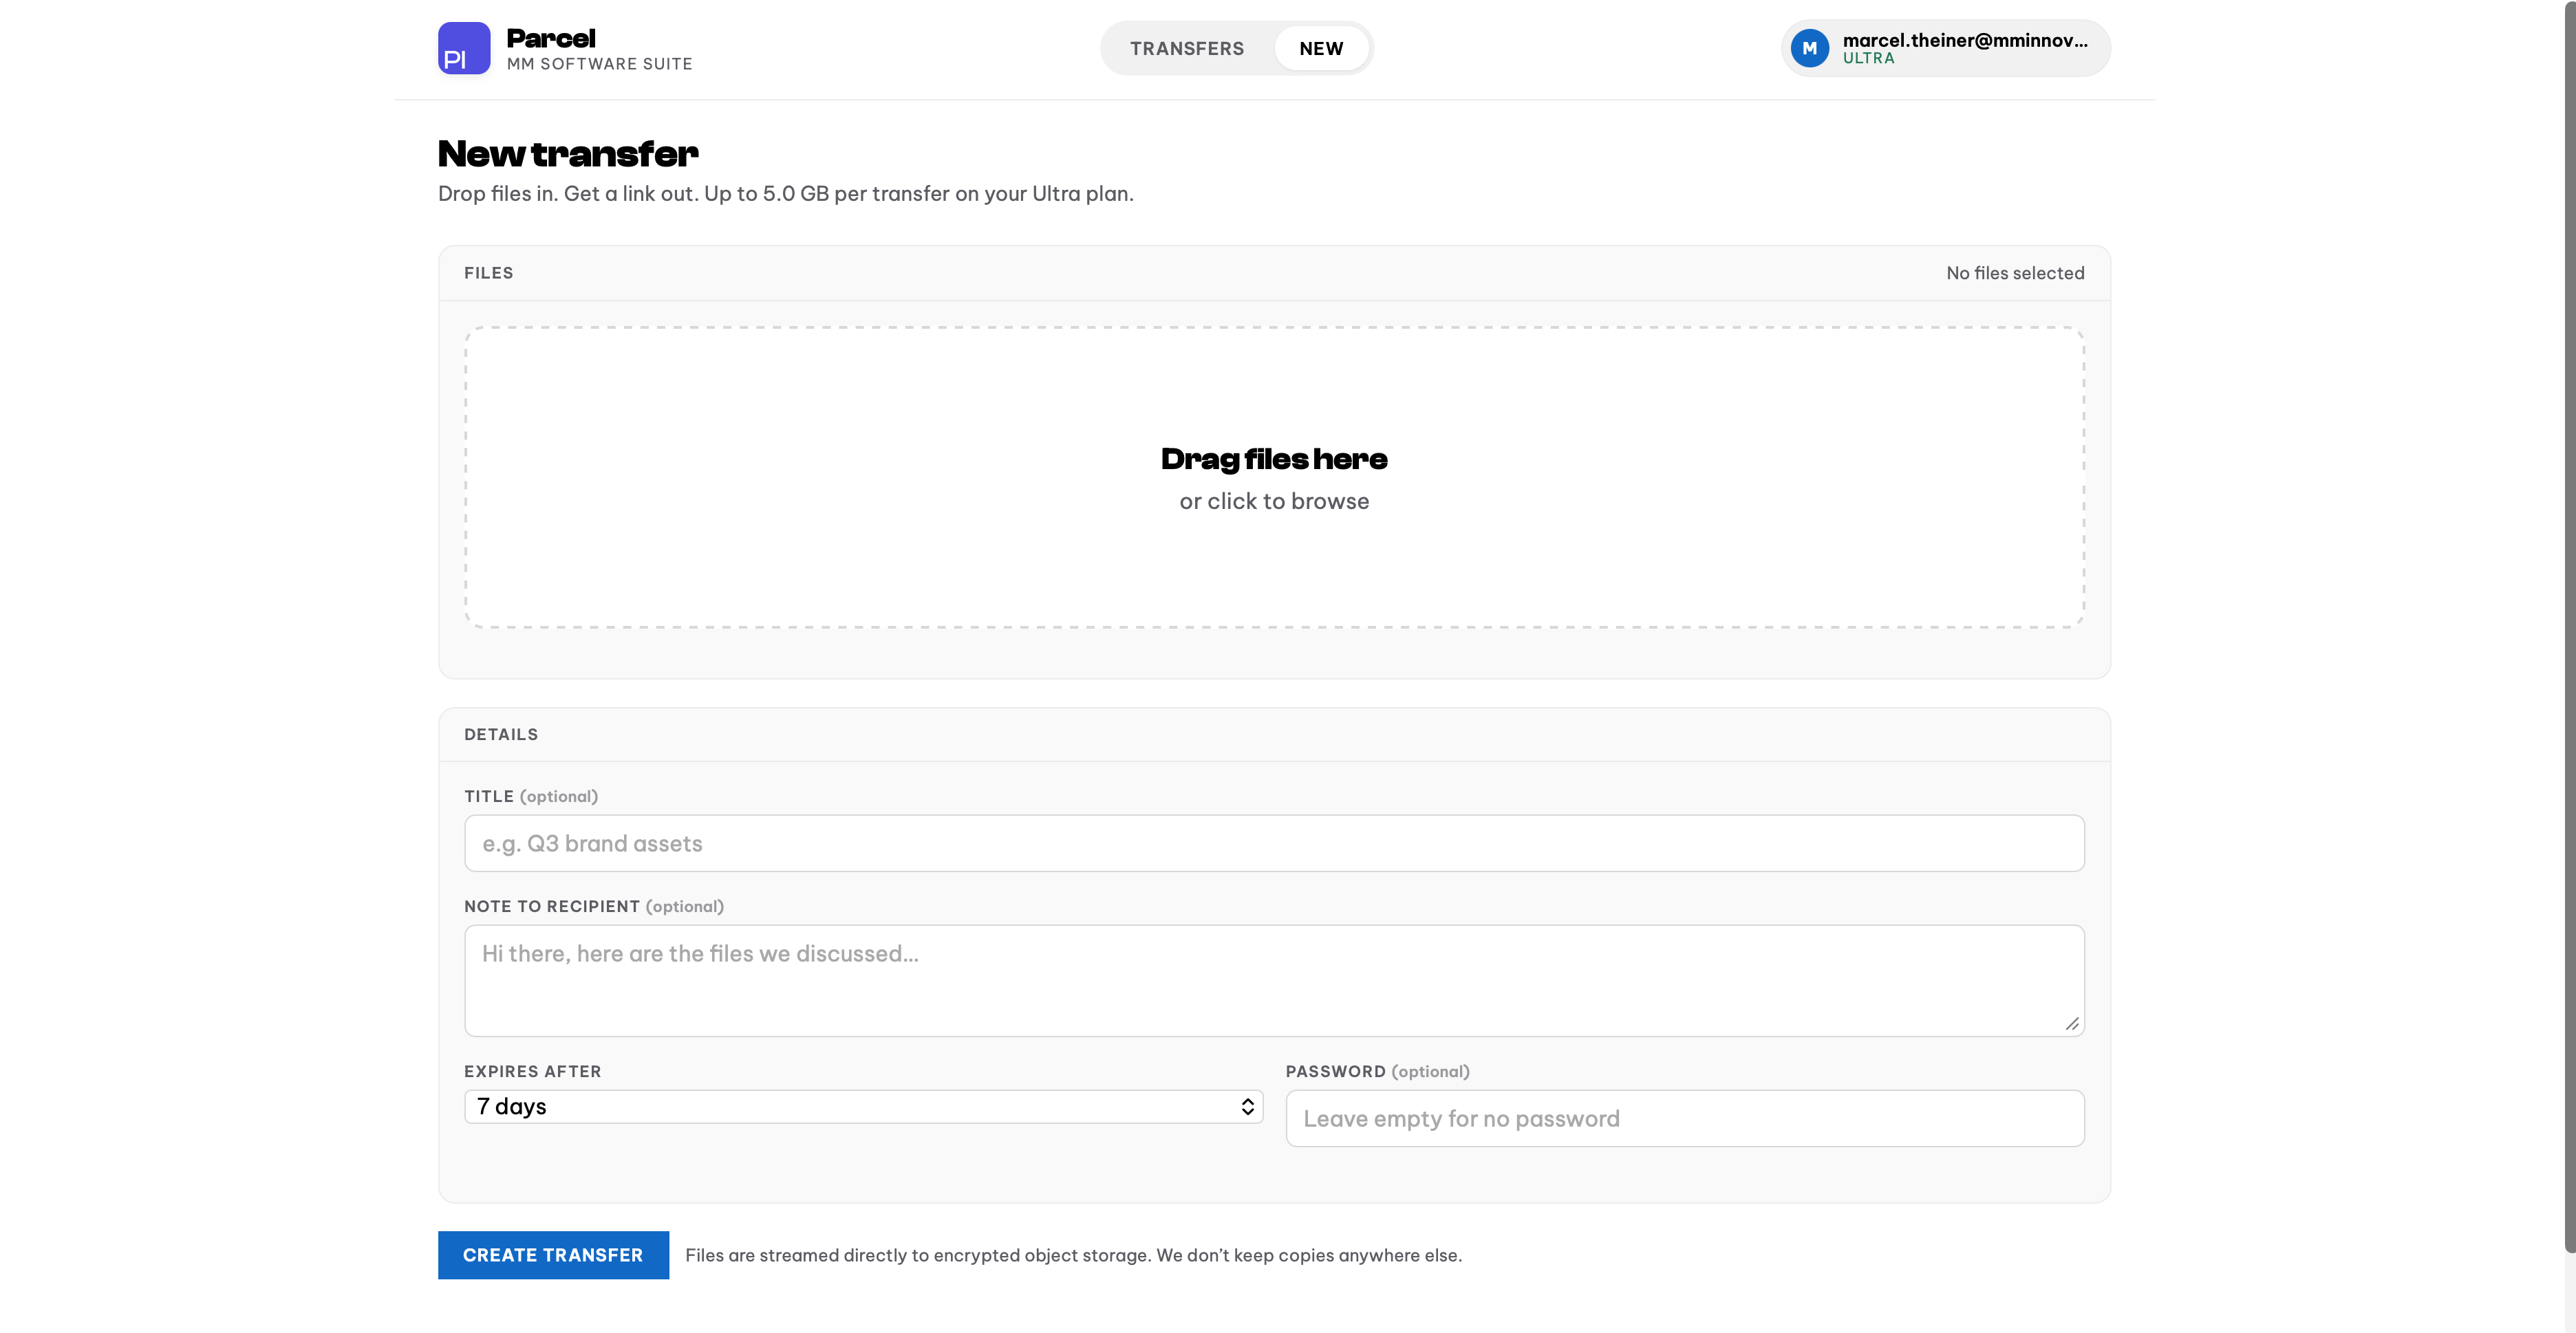Grab the note textarea resize handle
The image size is (2576, 1333).
point(2072,1024)
